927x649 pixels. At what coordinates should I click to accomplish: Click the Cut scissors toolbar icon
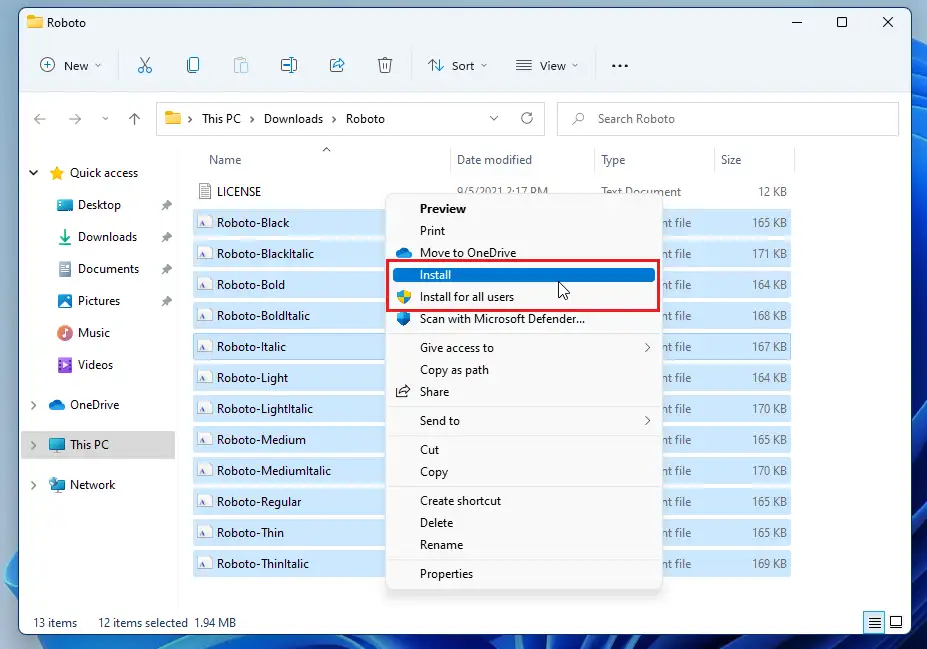click(145, 65)
